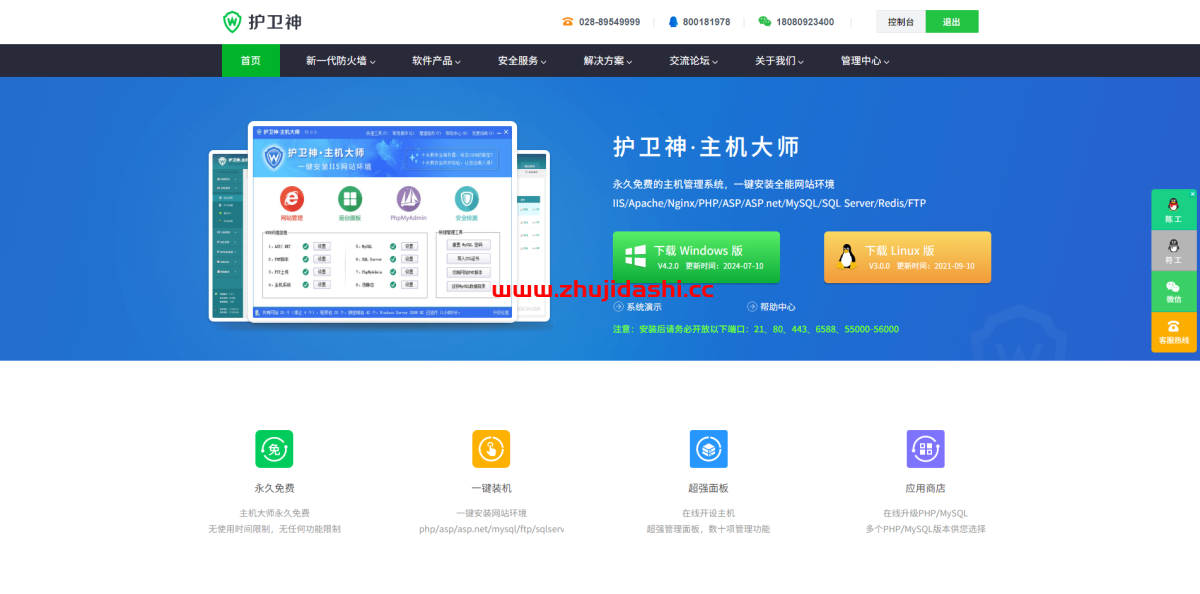
Task: Contact 陈工 via QQ in side widget
Action: tap(1173, 210)
